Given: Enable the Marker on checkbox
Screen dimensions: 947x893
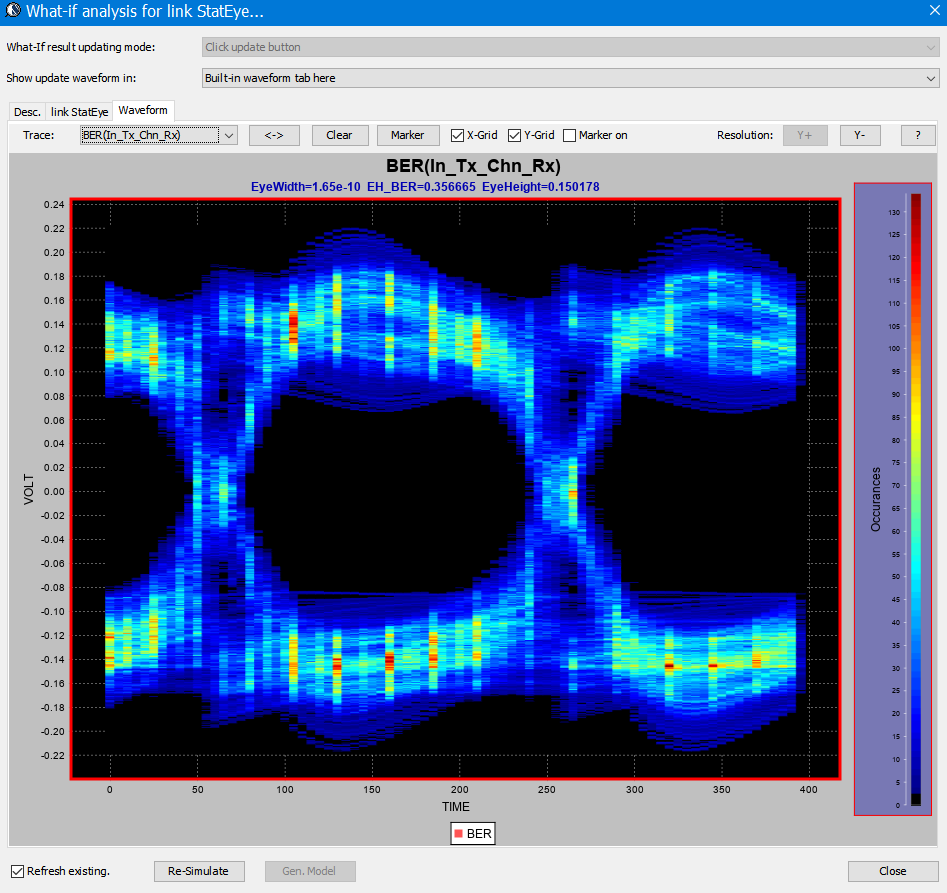Looking at the screenshot, I should click(570, 135).
